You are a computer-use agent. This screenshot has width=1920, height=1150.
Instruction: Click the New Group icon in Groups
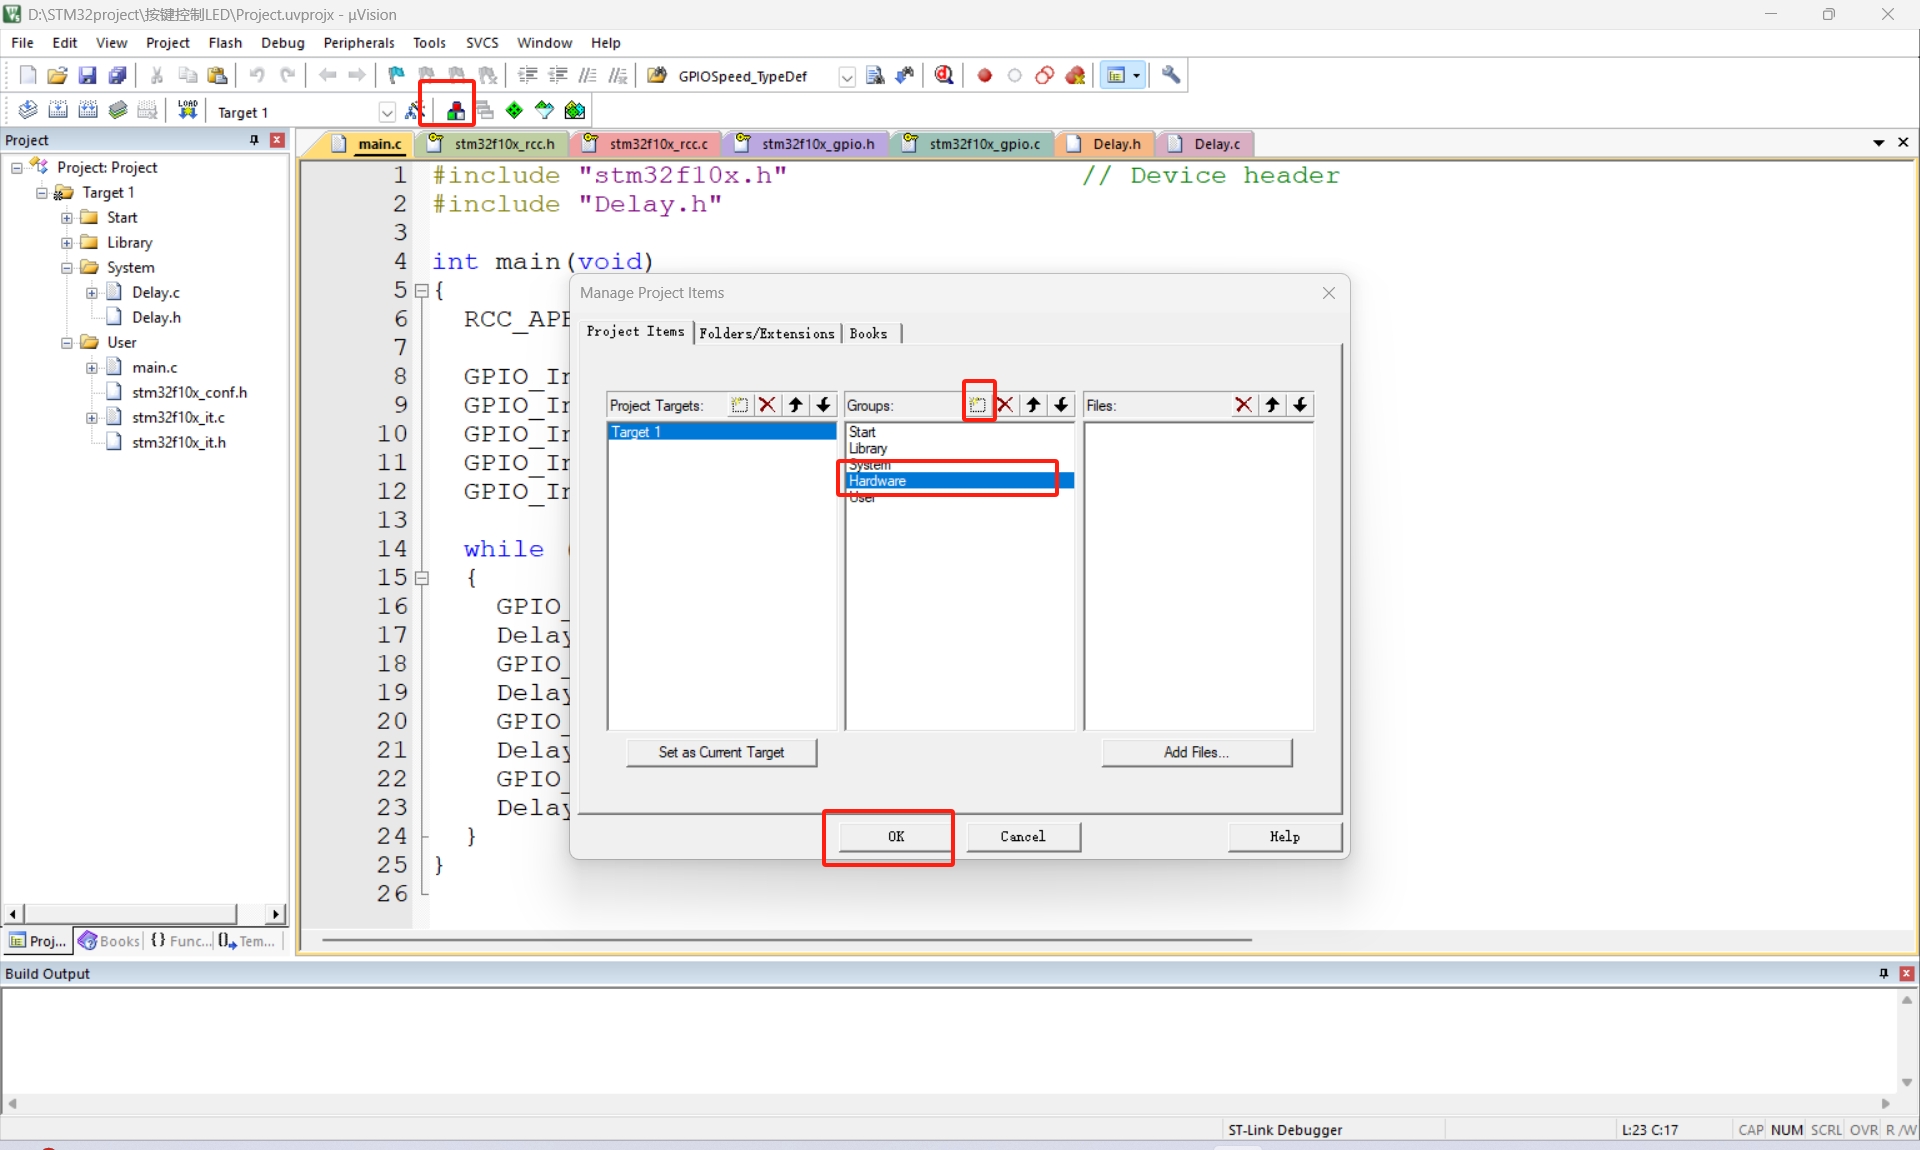tap(977, 405)
